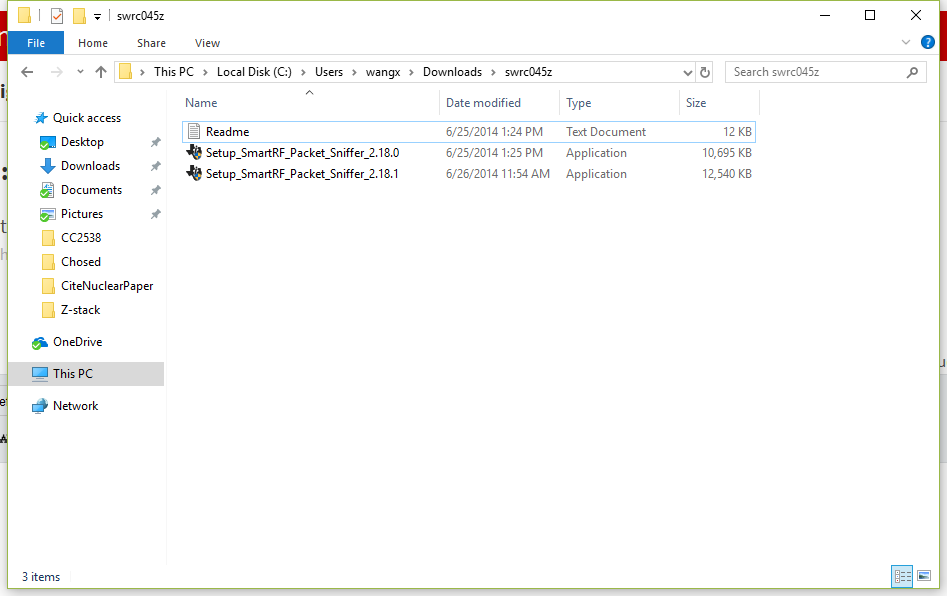
Task: Open Network in the navigation pane
Action: click(x=75, y=406)
